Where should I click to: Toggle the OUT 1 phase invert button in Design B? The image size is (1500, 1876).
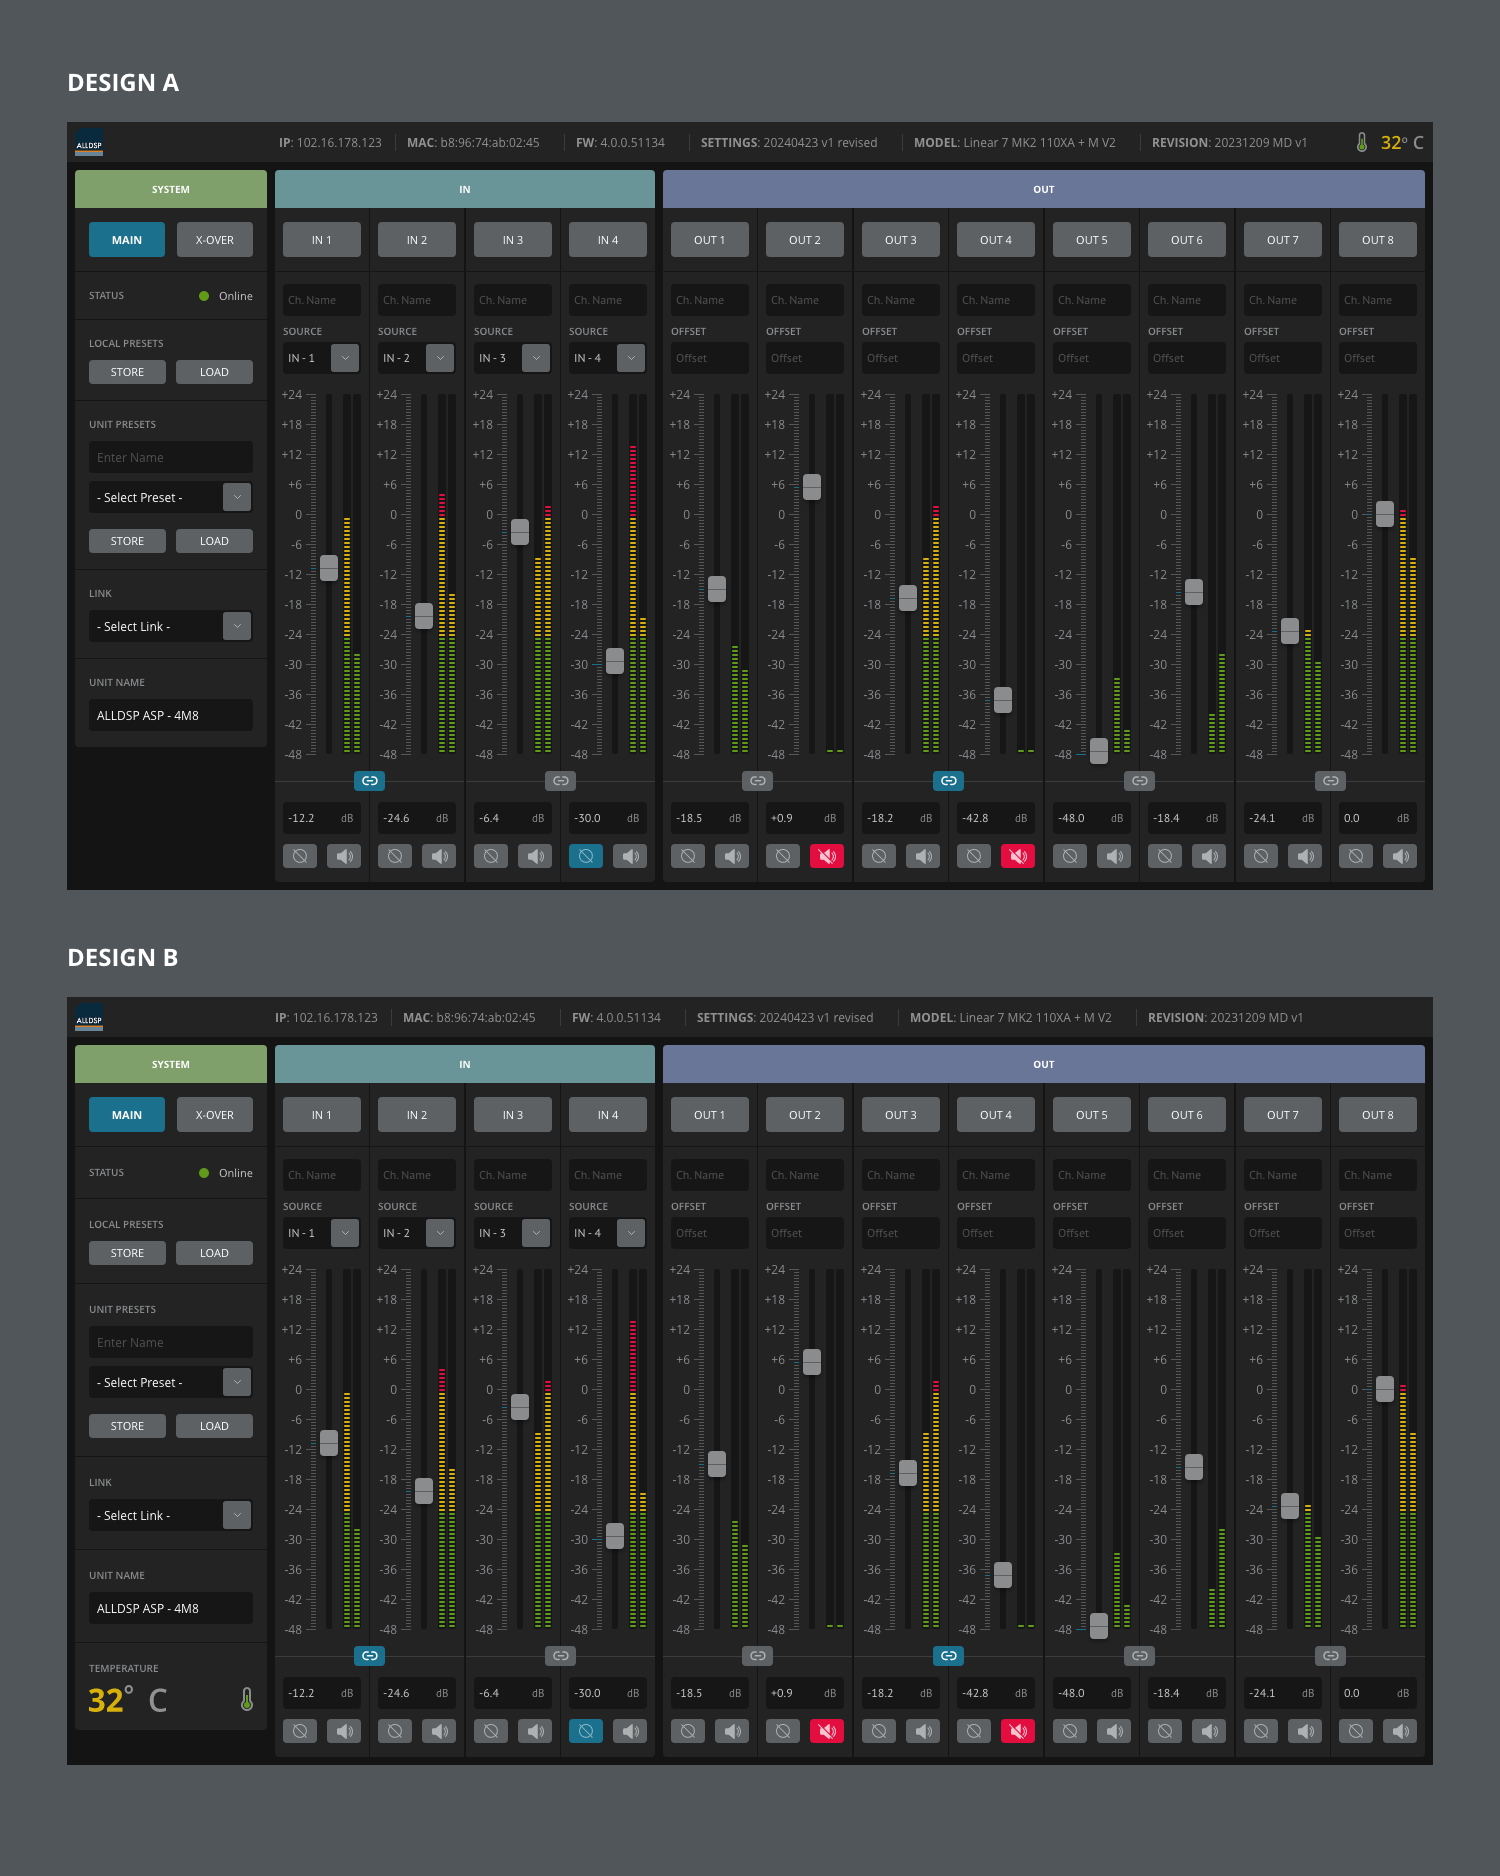(x=688, y=1731)
